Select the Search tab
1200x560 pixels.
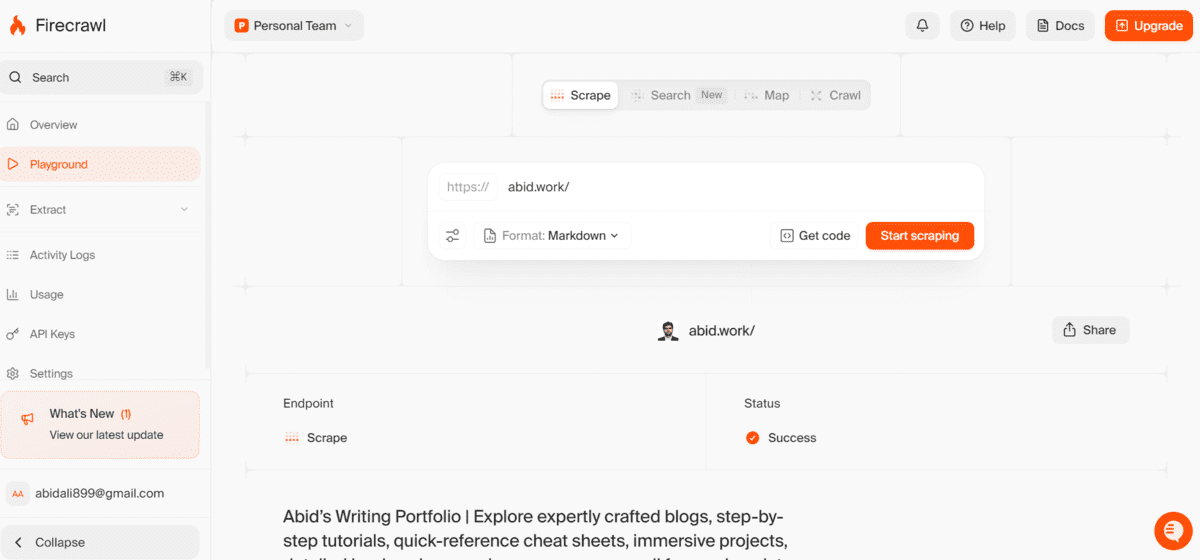coord(670,95)
